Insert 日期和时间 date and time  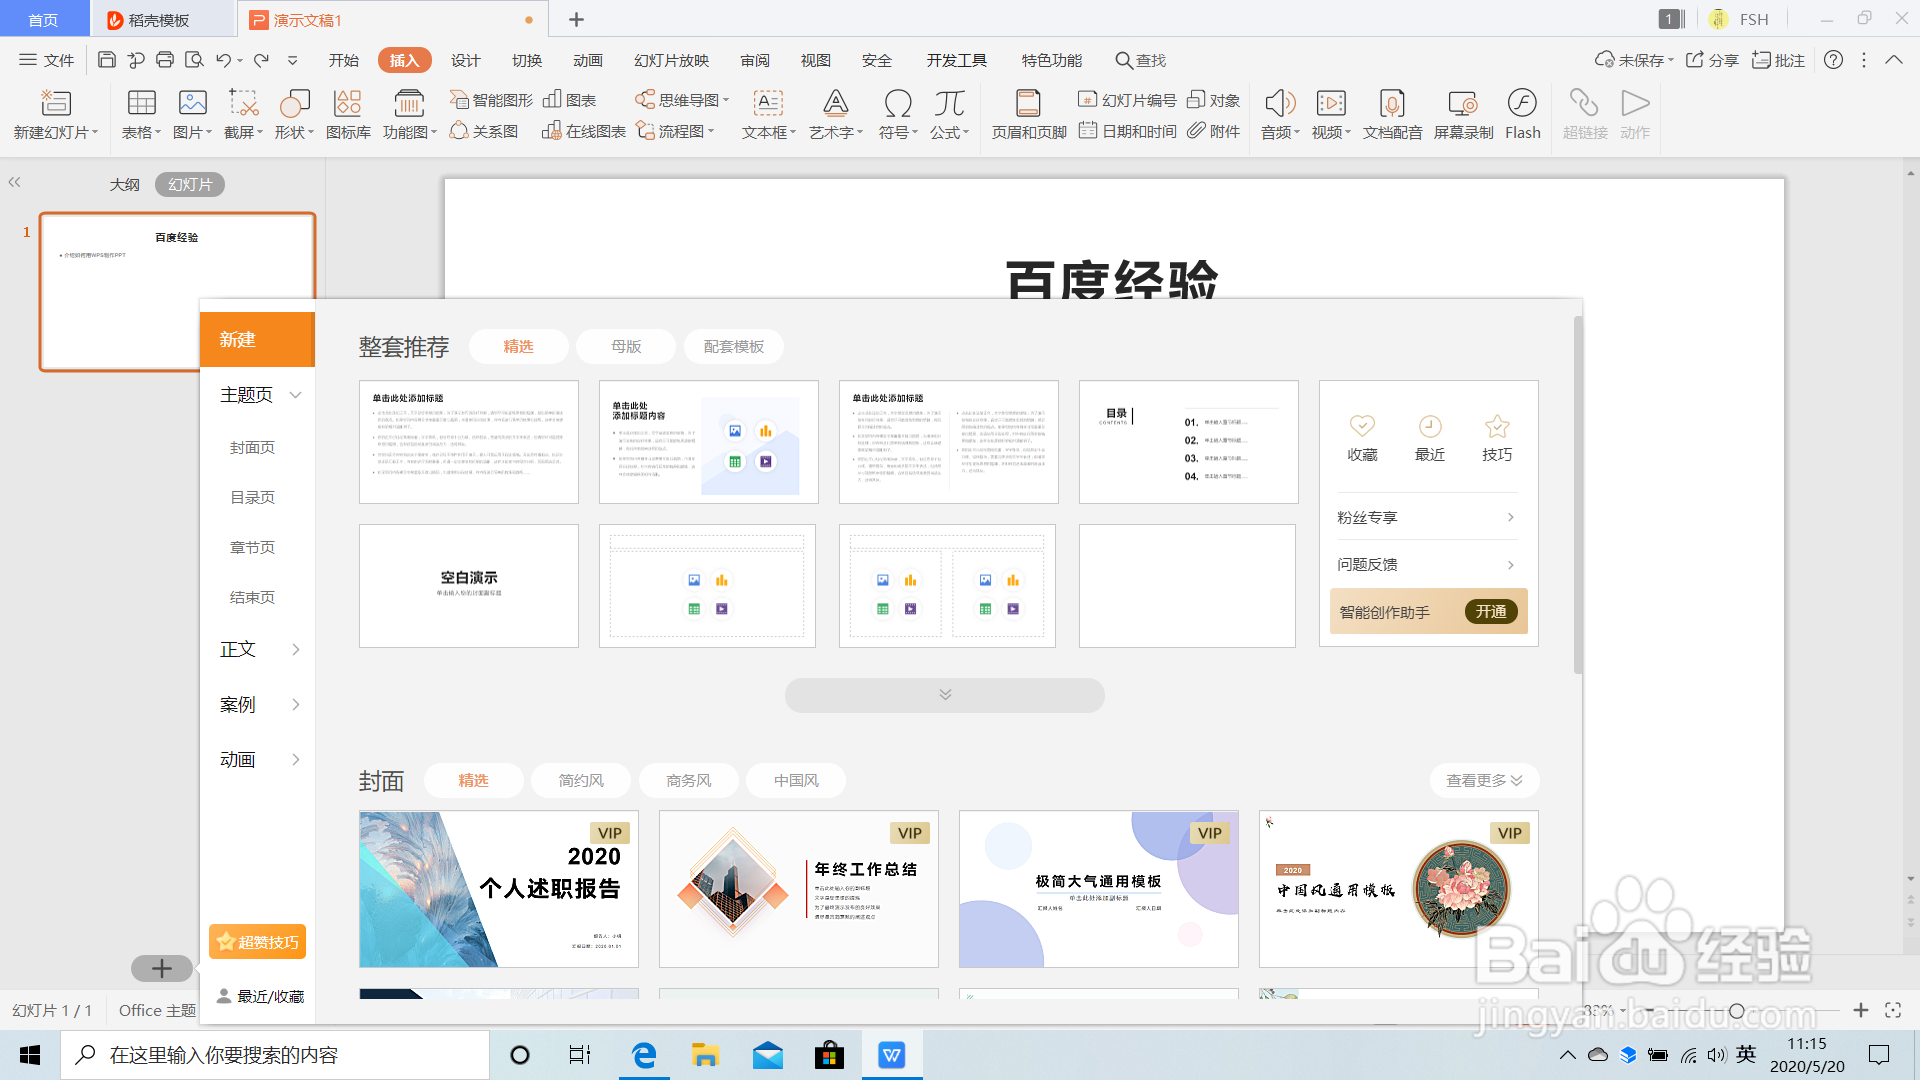(x=1127, y=131)
